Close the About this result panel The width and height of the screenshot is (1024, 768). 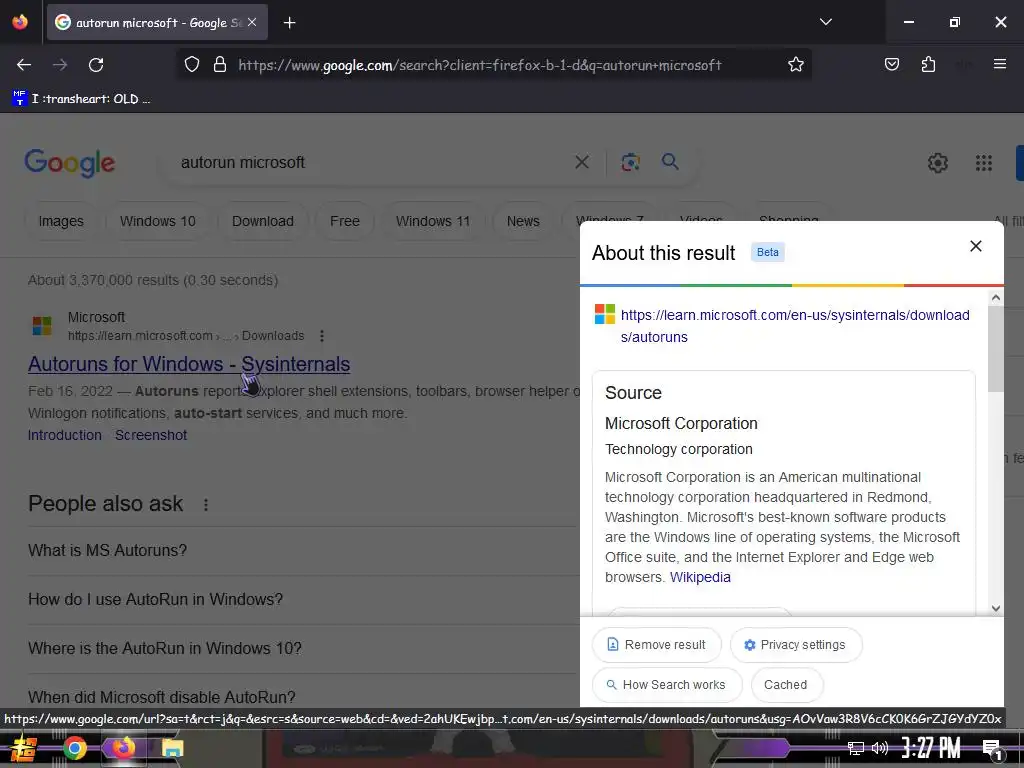point(976,246)
